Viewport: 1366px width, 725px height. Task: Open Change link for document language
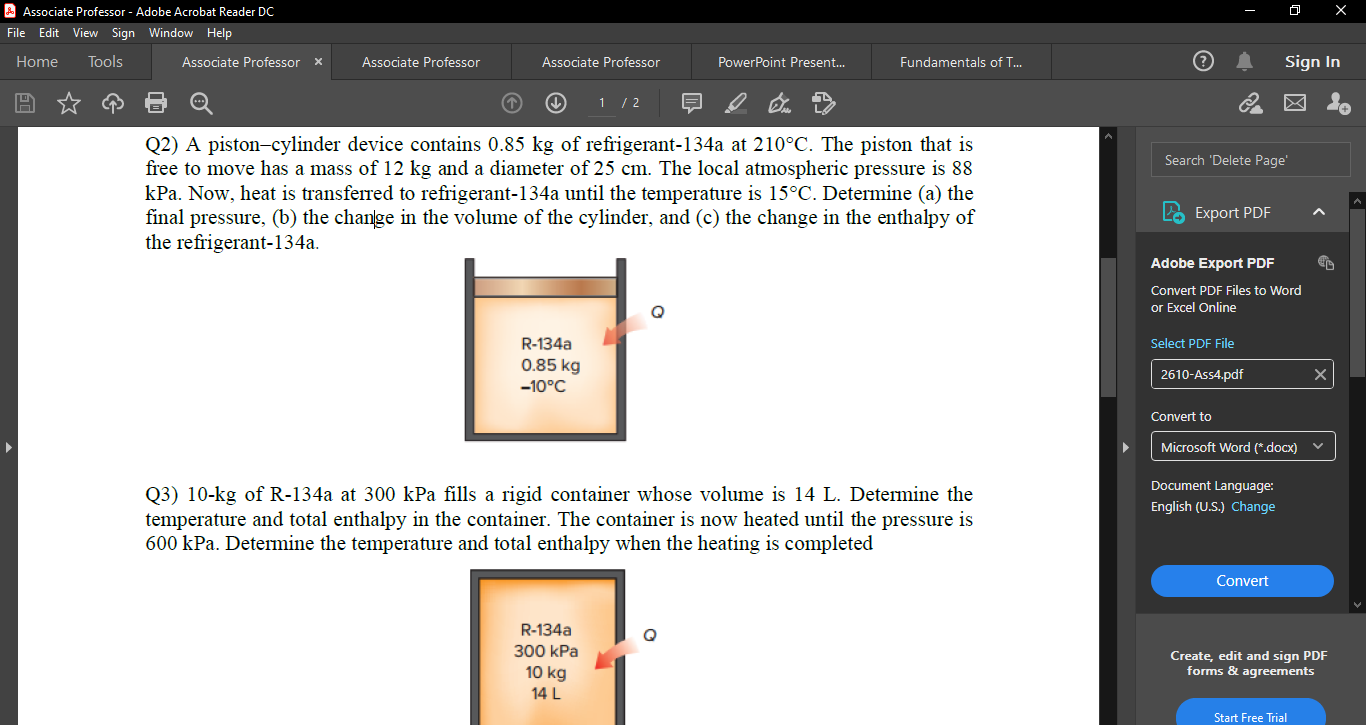tap(1253, 506)
